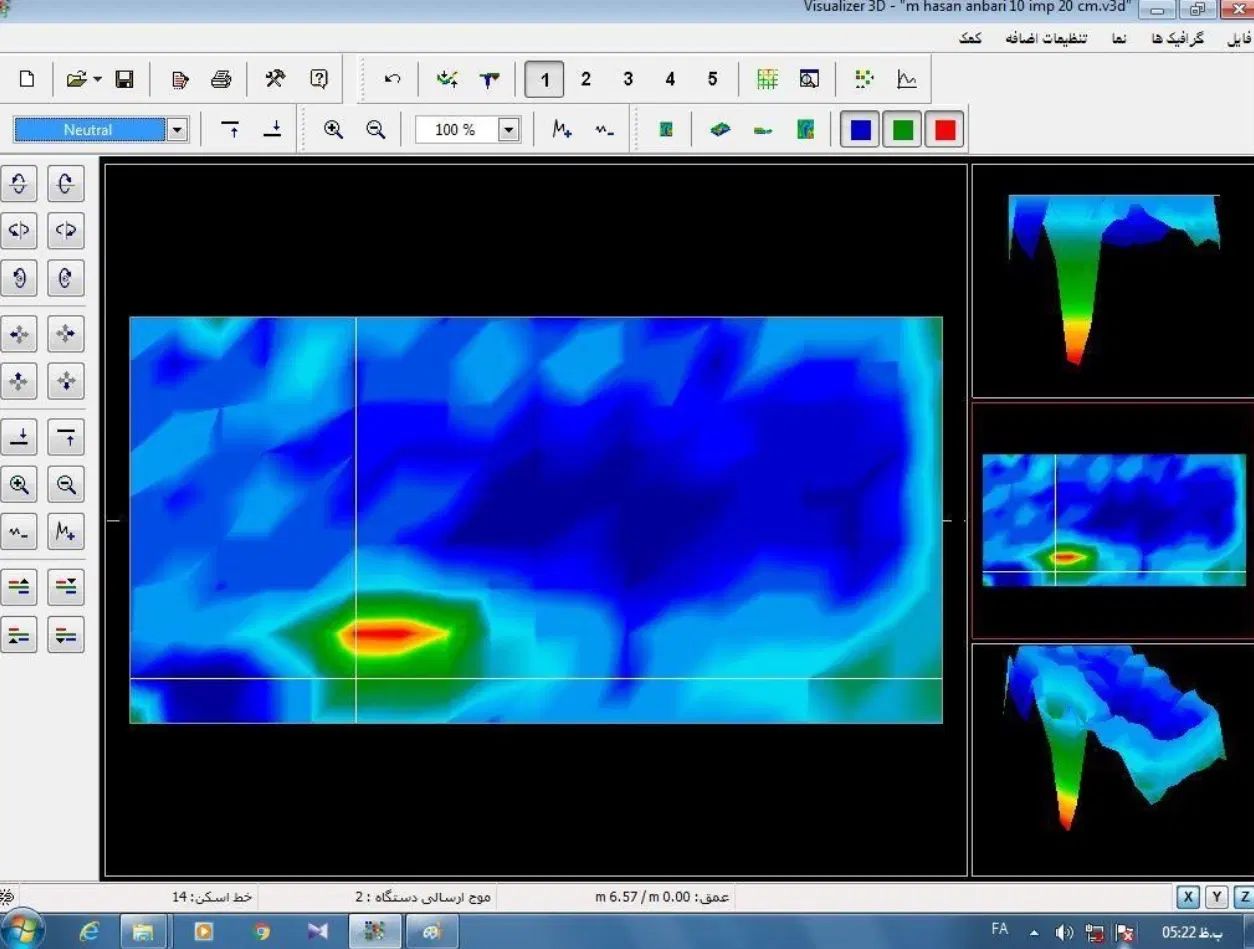Open a scan file with the folder icon

tap(76, 79)
